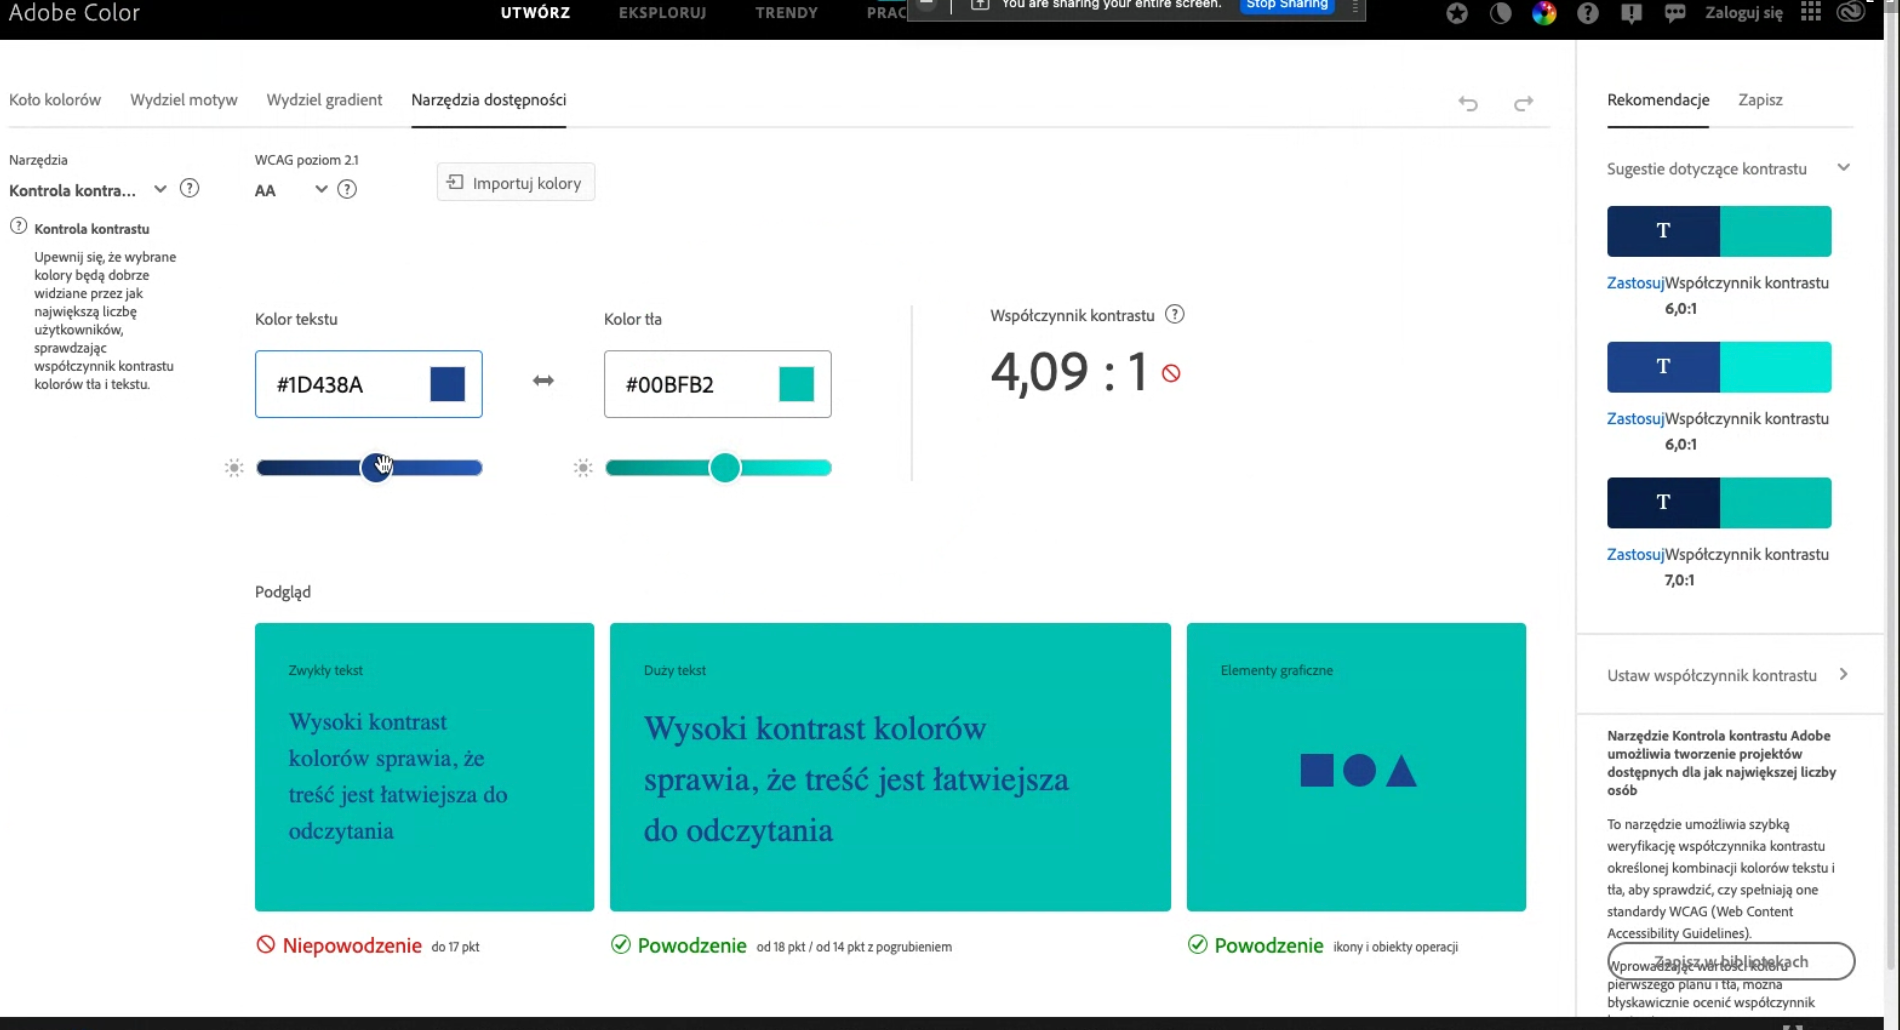Collapse Sugestie dotyczące kontrastu section
Screen dimensions: 1900x1030
[x=1843, y=168]
